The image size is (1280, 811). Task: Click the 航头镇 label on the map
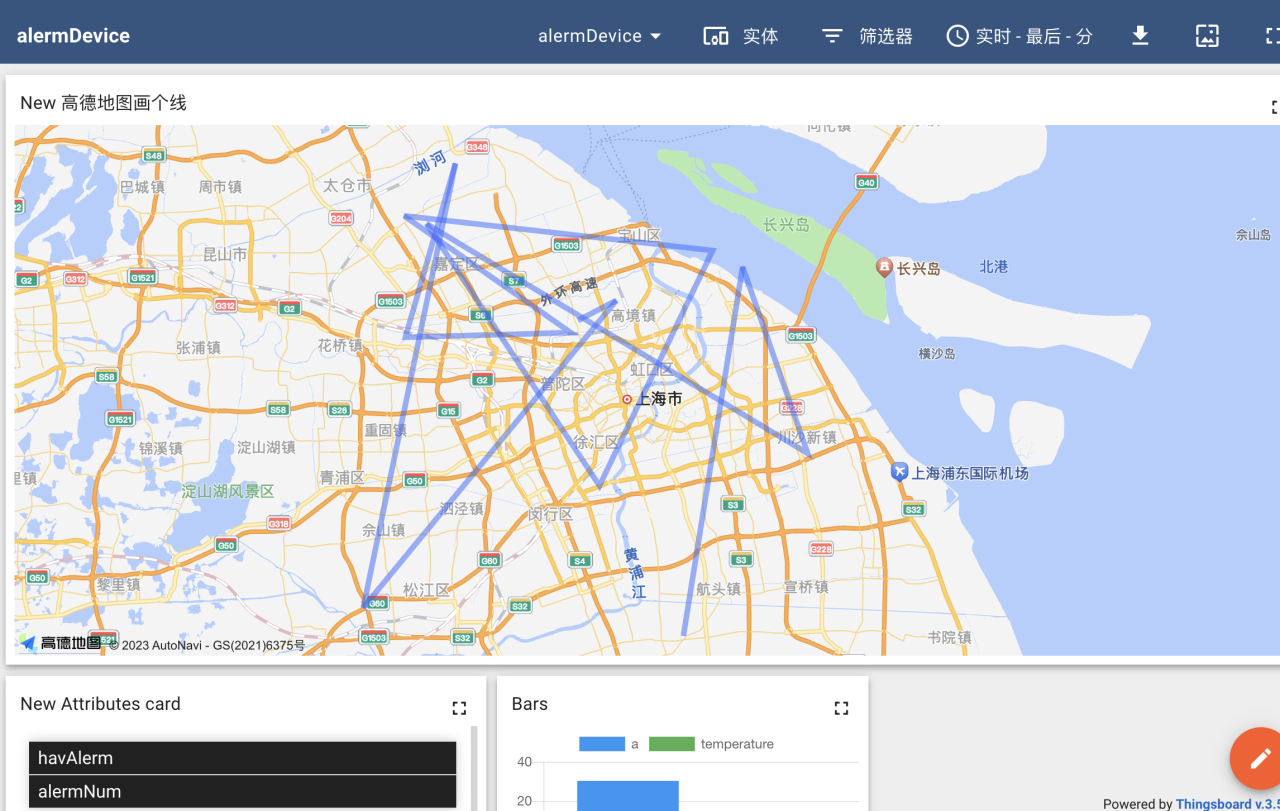(718, 589)
